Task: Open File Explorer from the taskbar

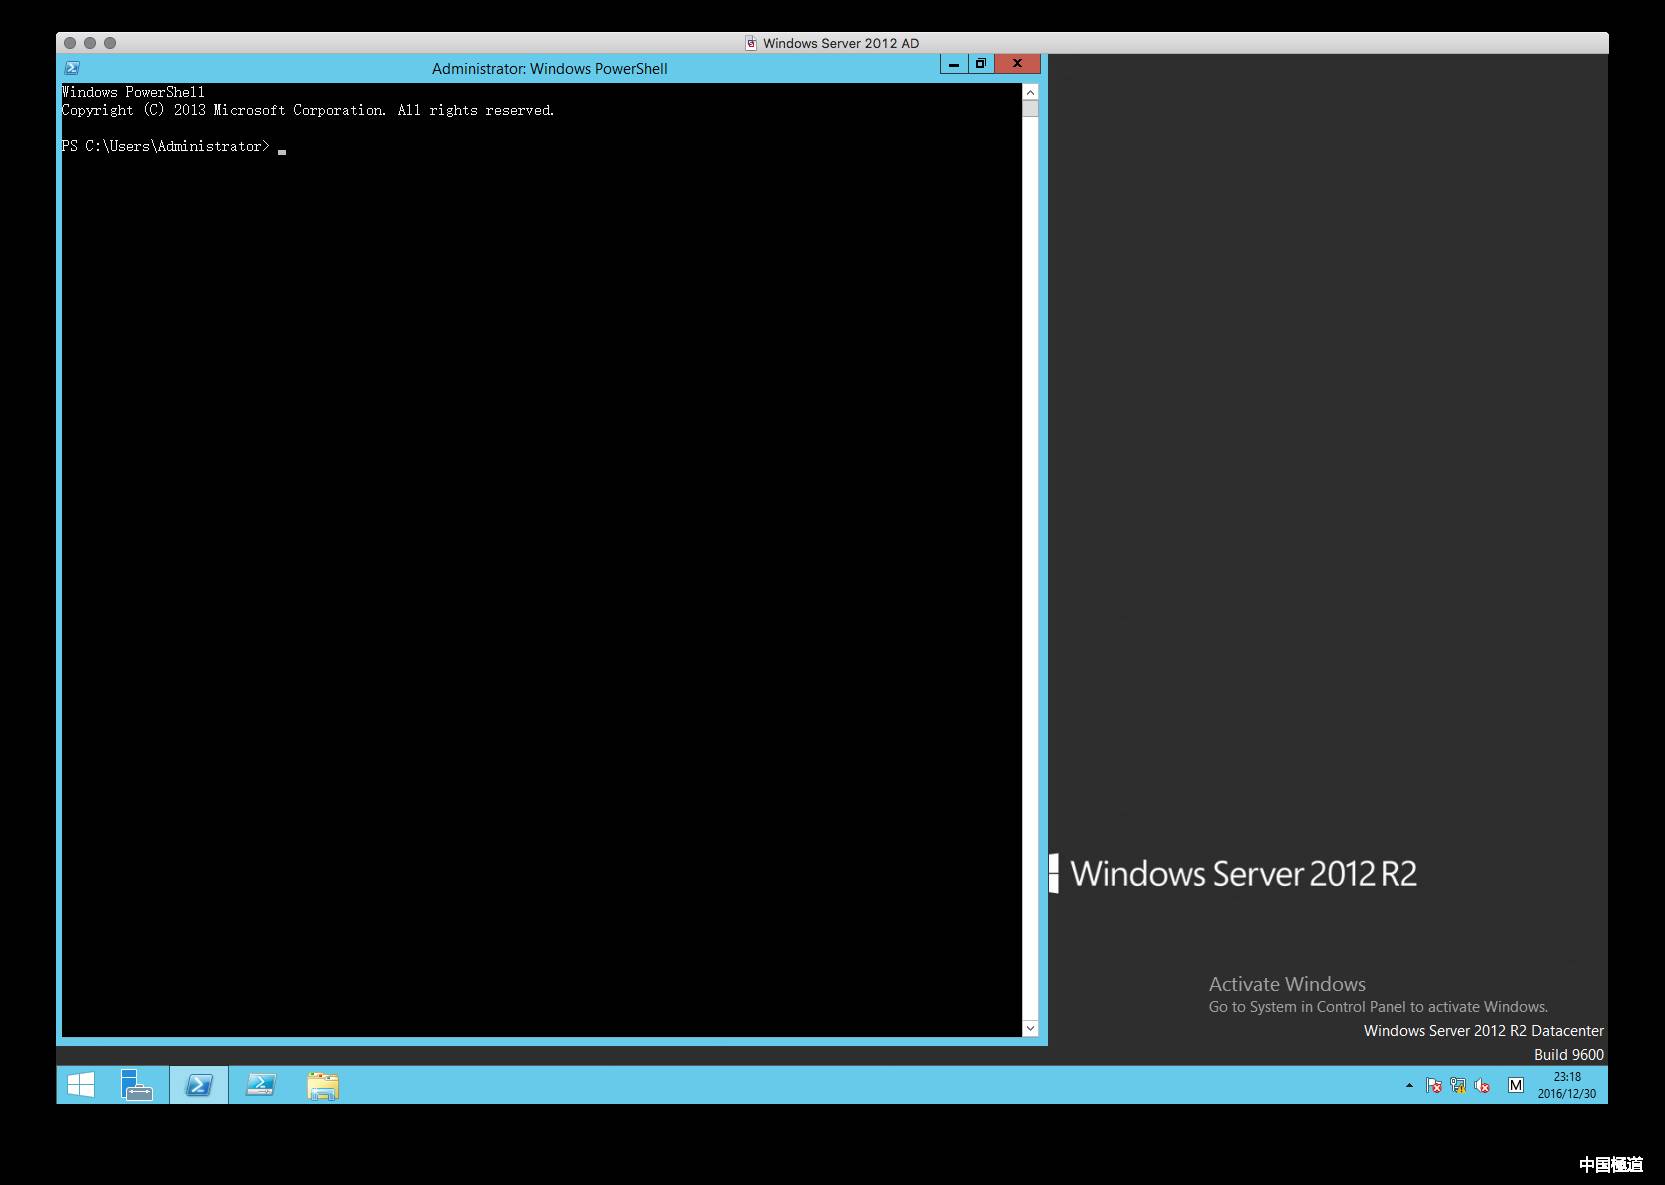Action: coord(323,1085)
